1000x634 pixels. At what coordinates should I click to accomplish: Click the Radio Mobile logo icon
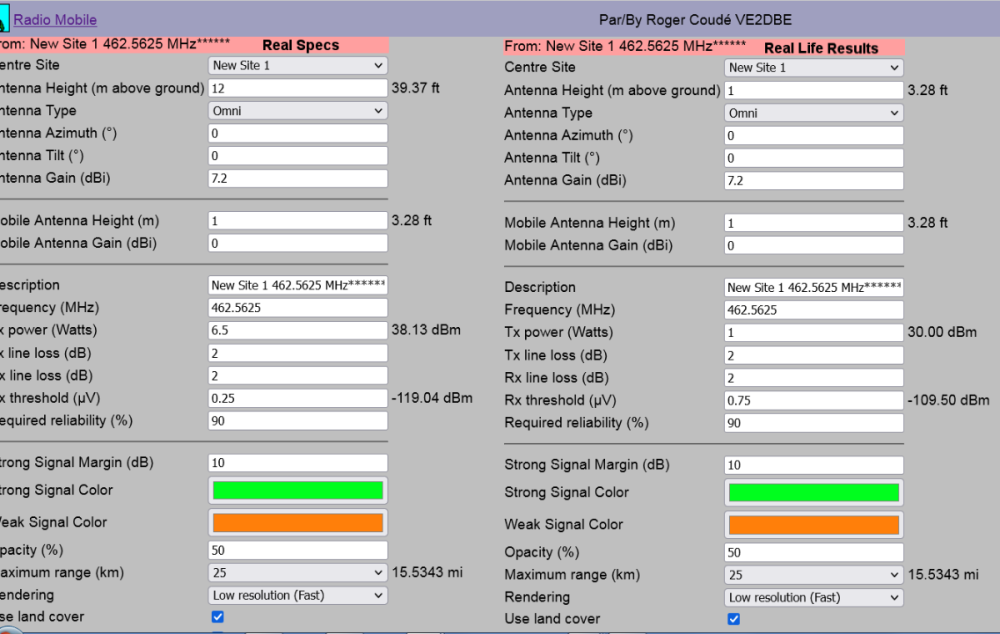pyautogui.click(x=4, y=19)
